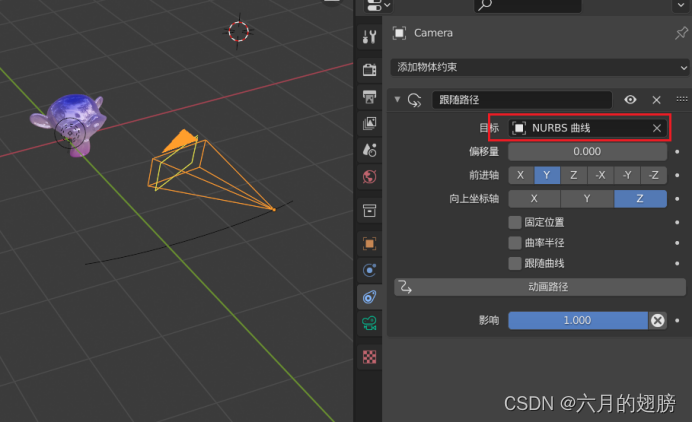Open the World properties tab
692x423 pixels.
tap(369, 177)
